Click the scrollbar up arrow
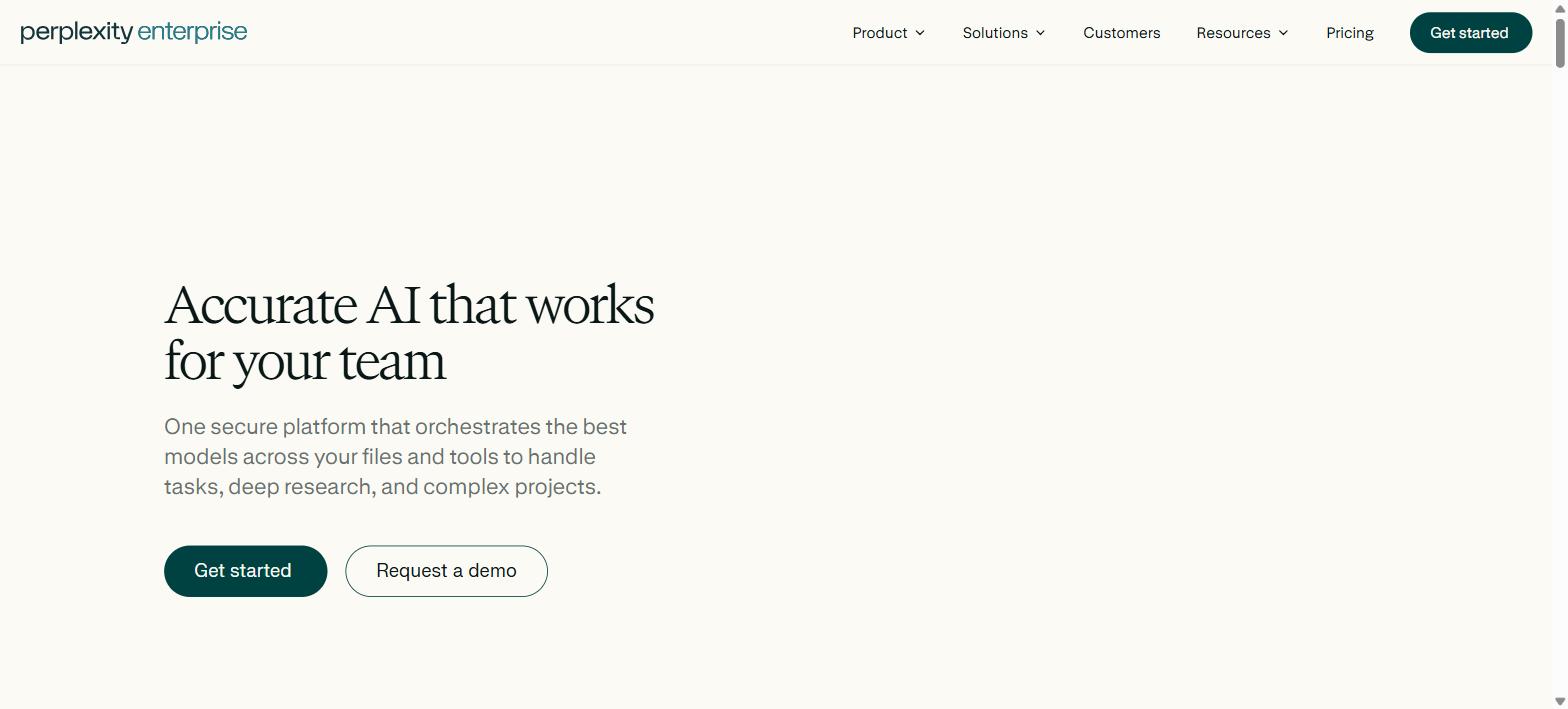 [x=1559, y=8]
